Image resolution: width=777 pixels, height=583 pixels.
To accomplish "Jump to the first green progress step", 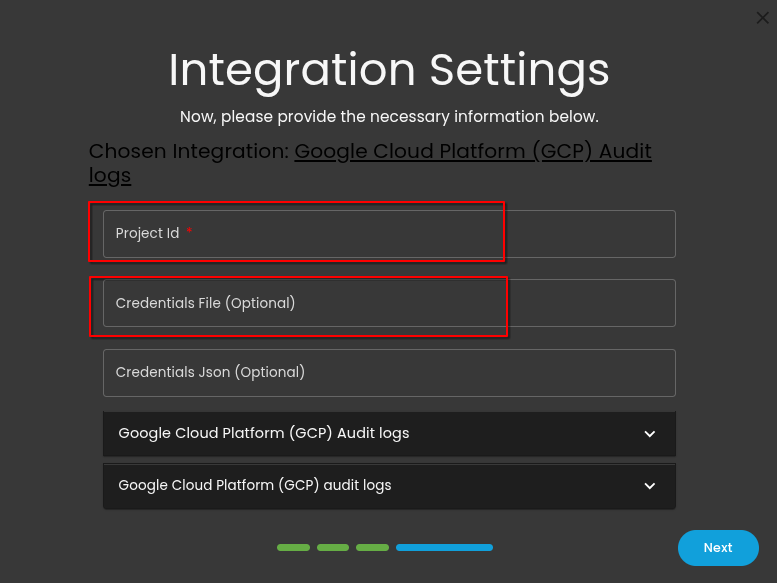I will point(293,548).
